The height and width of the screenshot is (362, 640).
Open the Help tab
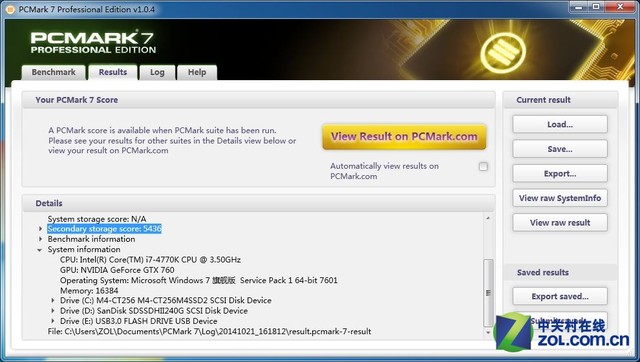click(197, 72)
